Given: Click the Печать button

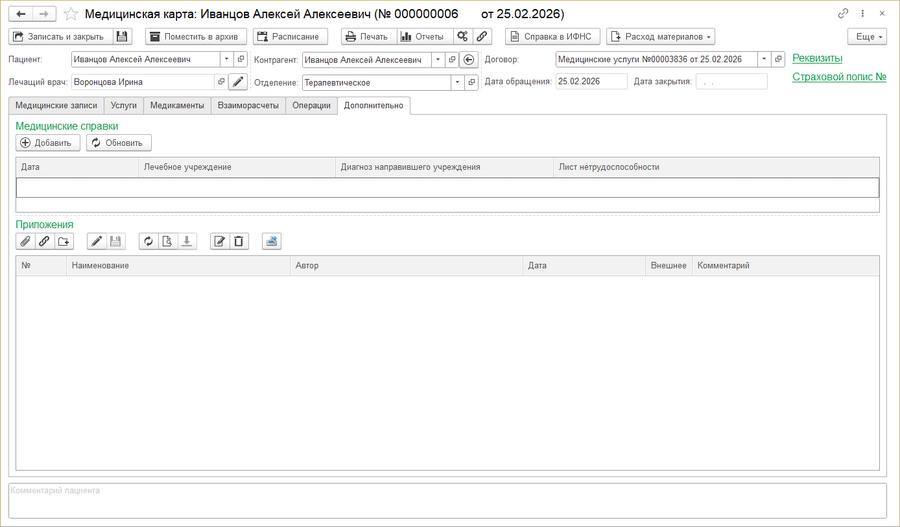Looking at the screenshot, I should pyautogui.click(x=368, y=36).
